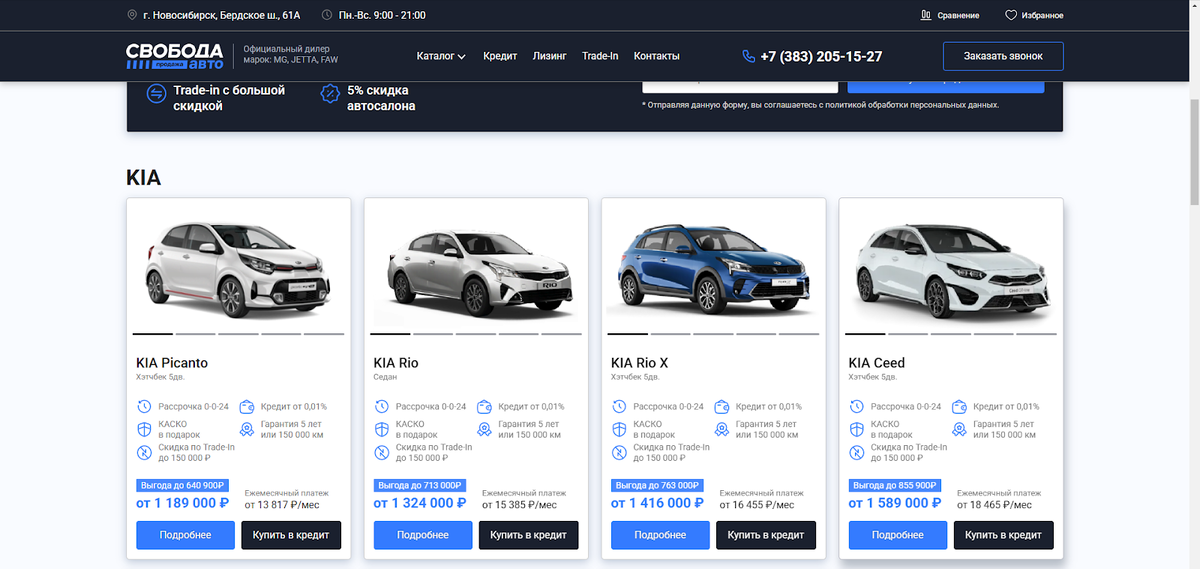Open the Лизинг menu item
Image resolution: width=1200 pixels, height=569 pixels.
point(550,56)
